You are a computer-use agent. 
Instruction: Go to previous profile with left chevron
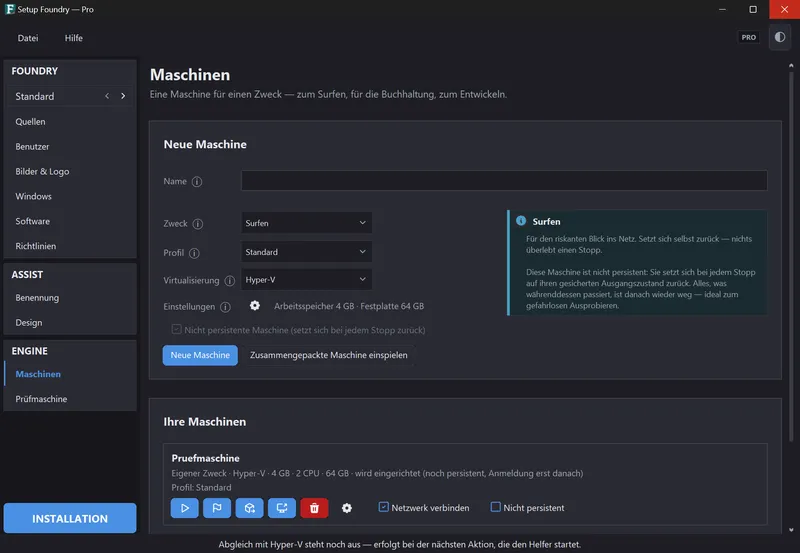(107, 96)
